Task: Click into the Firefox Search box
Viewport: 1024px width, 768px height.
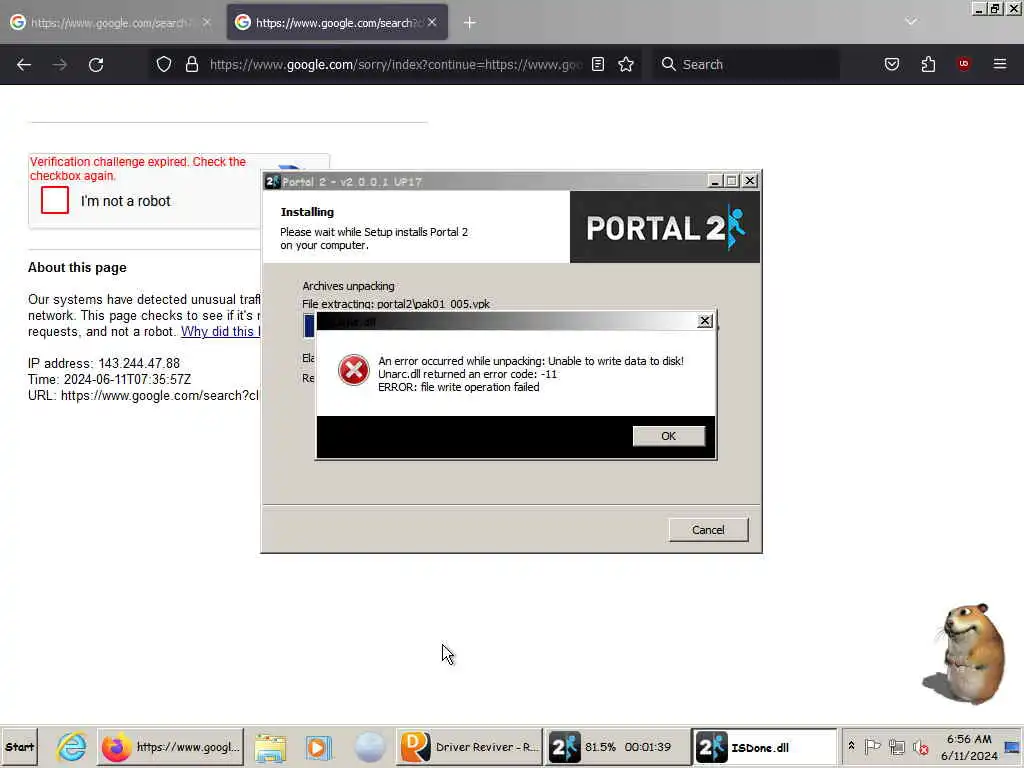Action: pyautogui.click(x=748, y=65)
